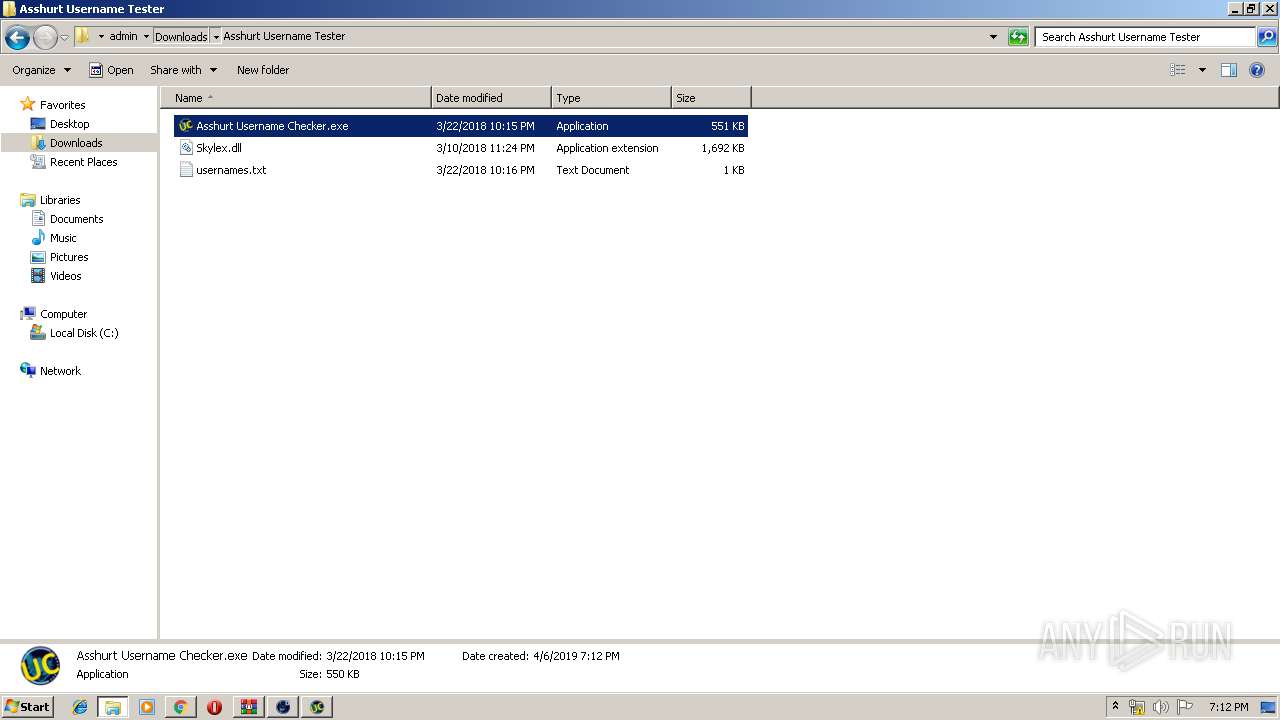Screen dimensions: 1280x720
Task: Open the Organize menu
Action: coord(42,70)
